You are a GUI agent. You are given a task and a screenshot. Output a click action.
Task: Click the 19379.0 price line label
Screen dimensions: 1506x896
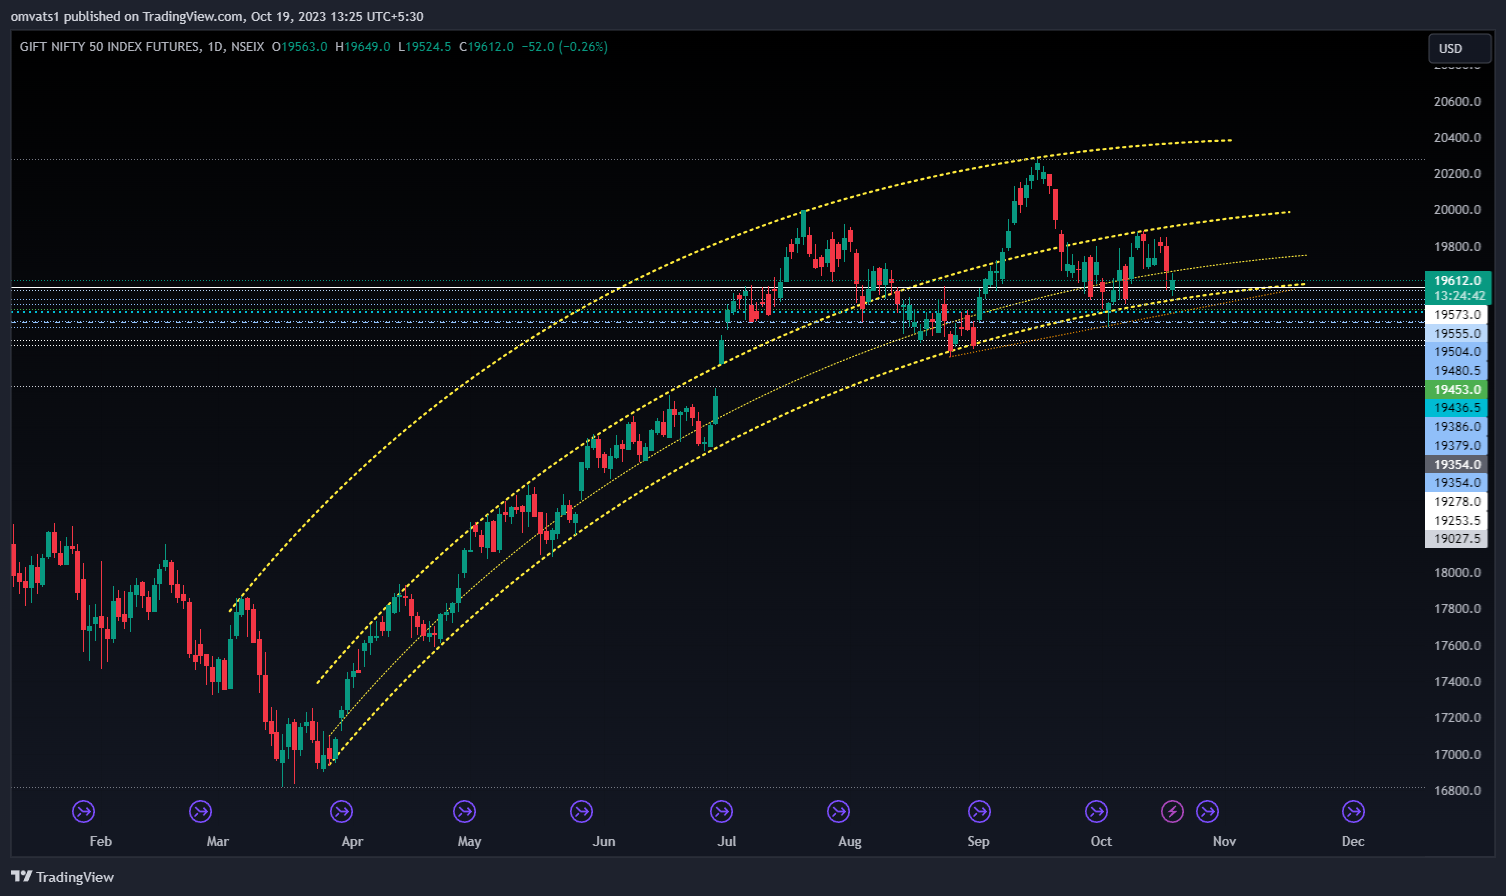[x=1457, y=446]
